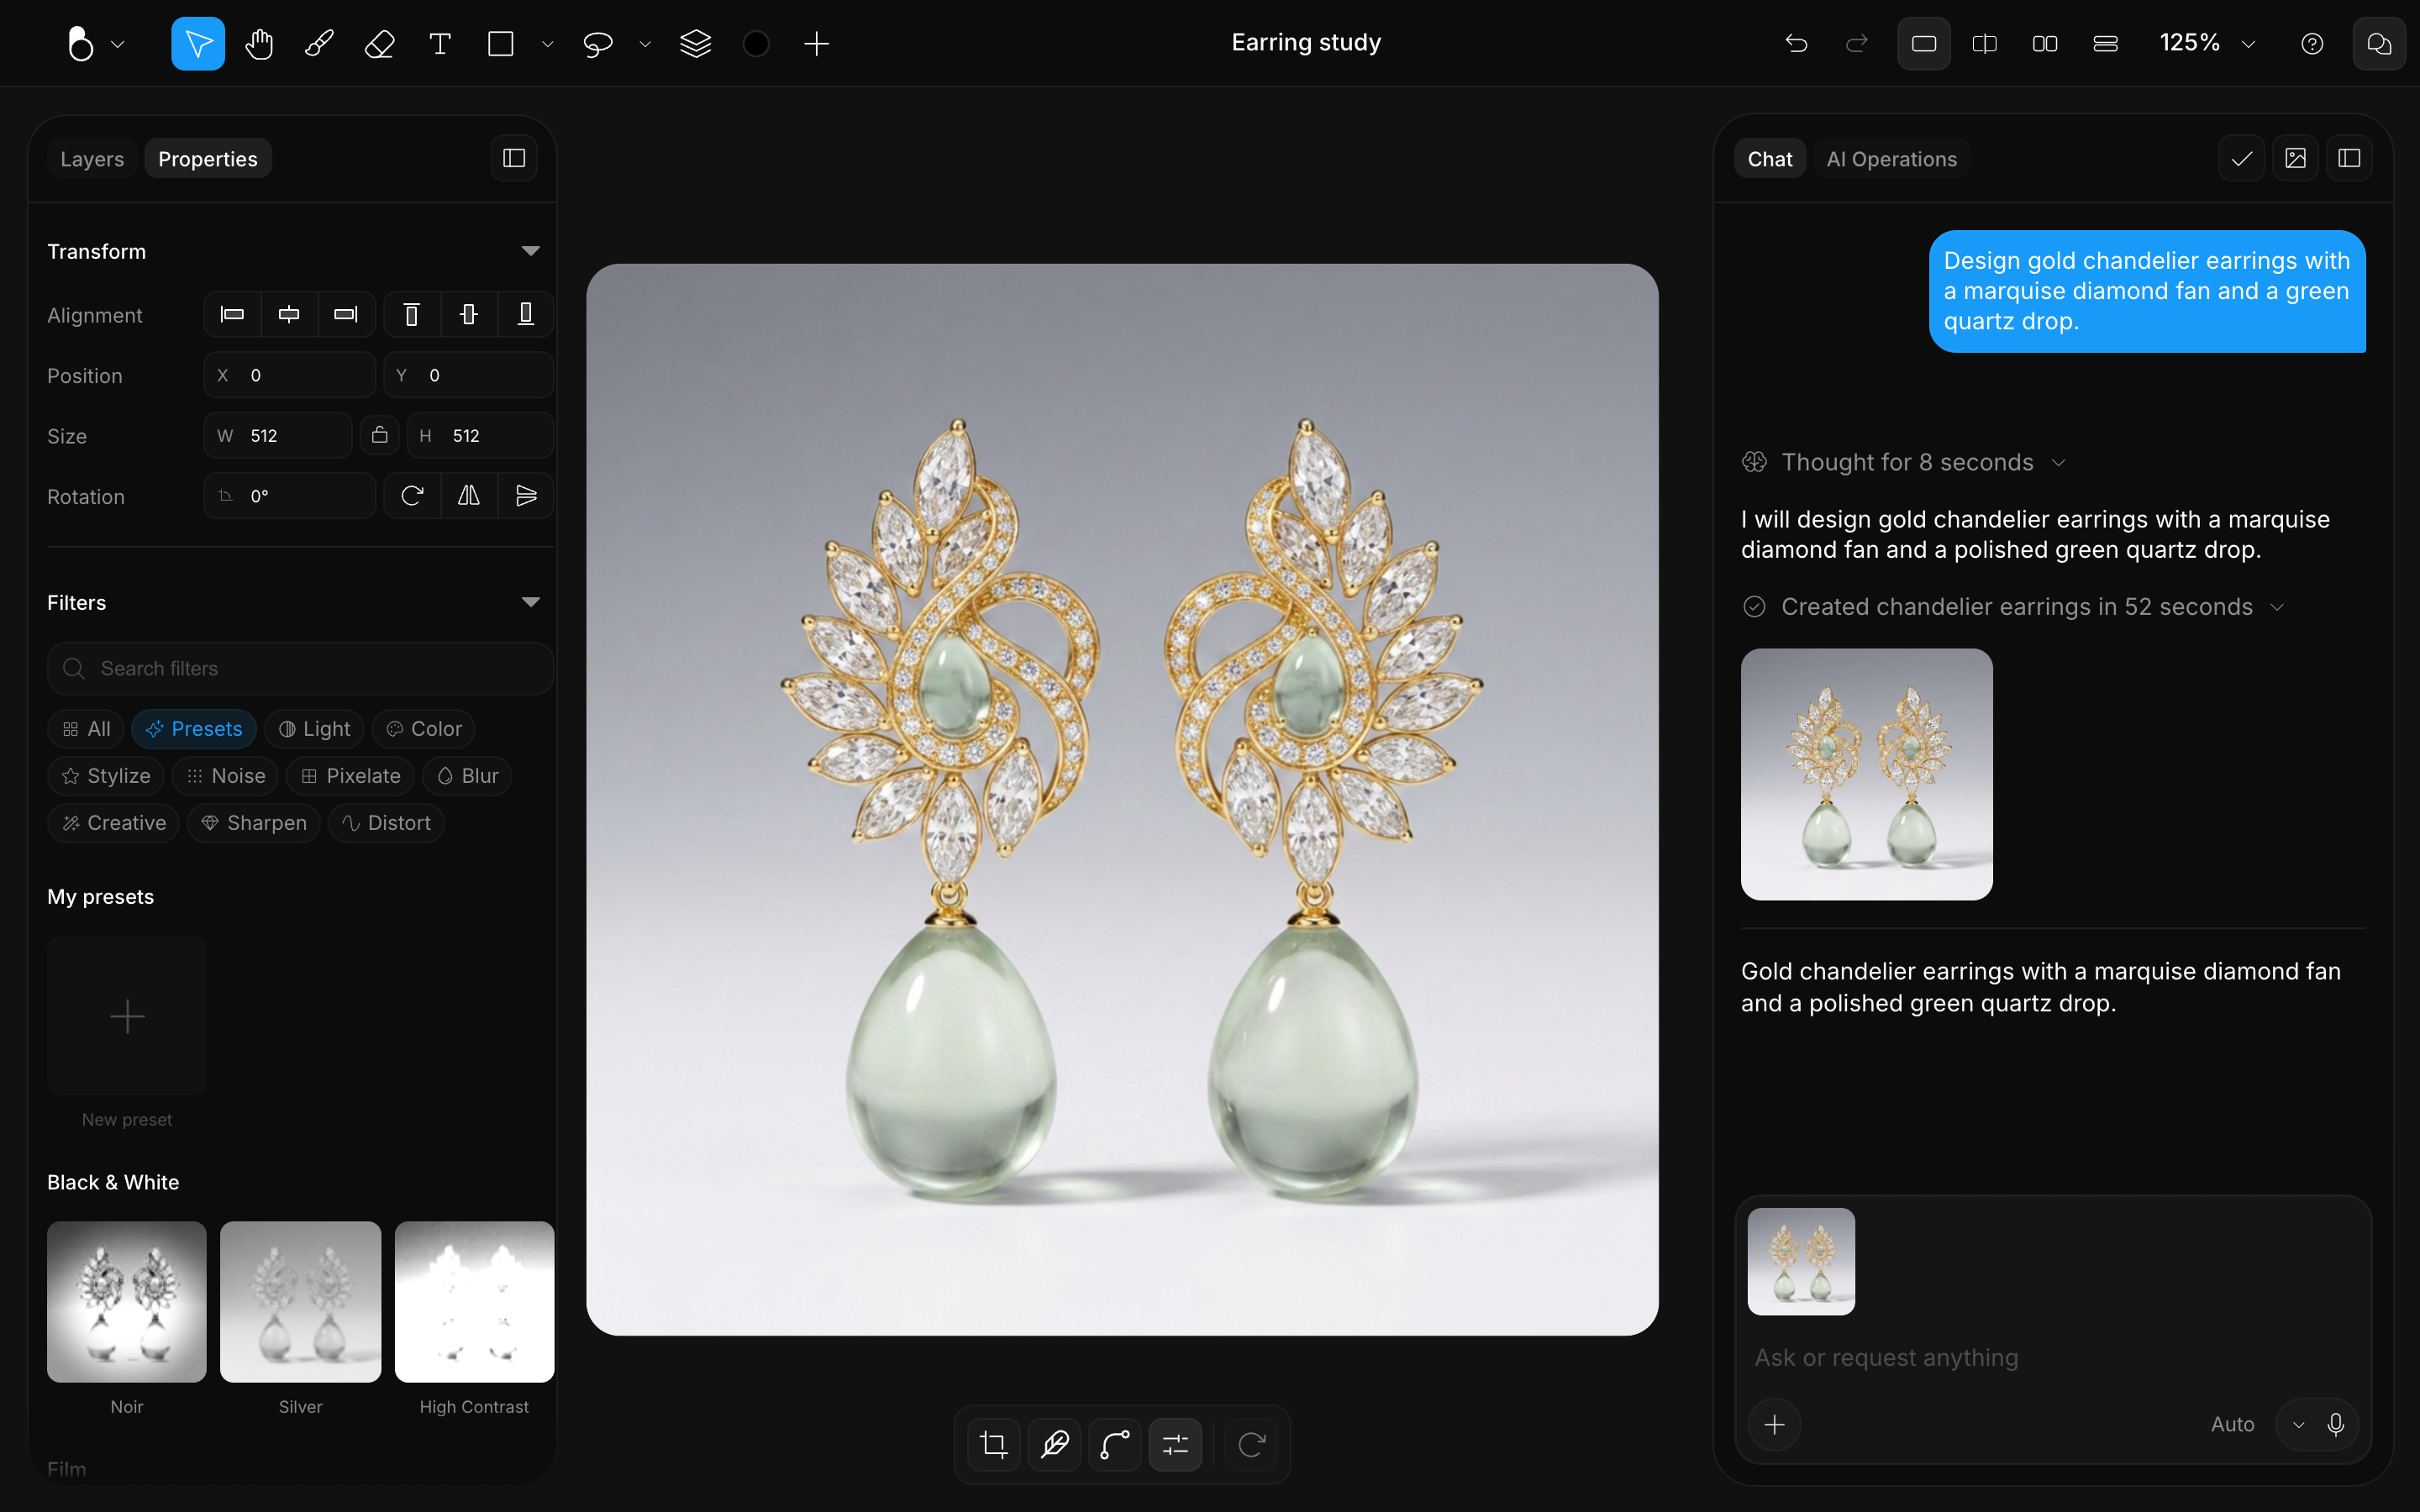
Task: Open the AI Operations tab
Action: 1891,159
